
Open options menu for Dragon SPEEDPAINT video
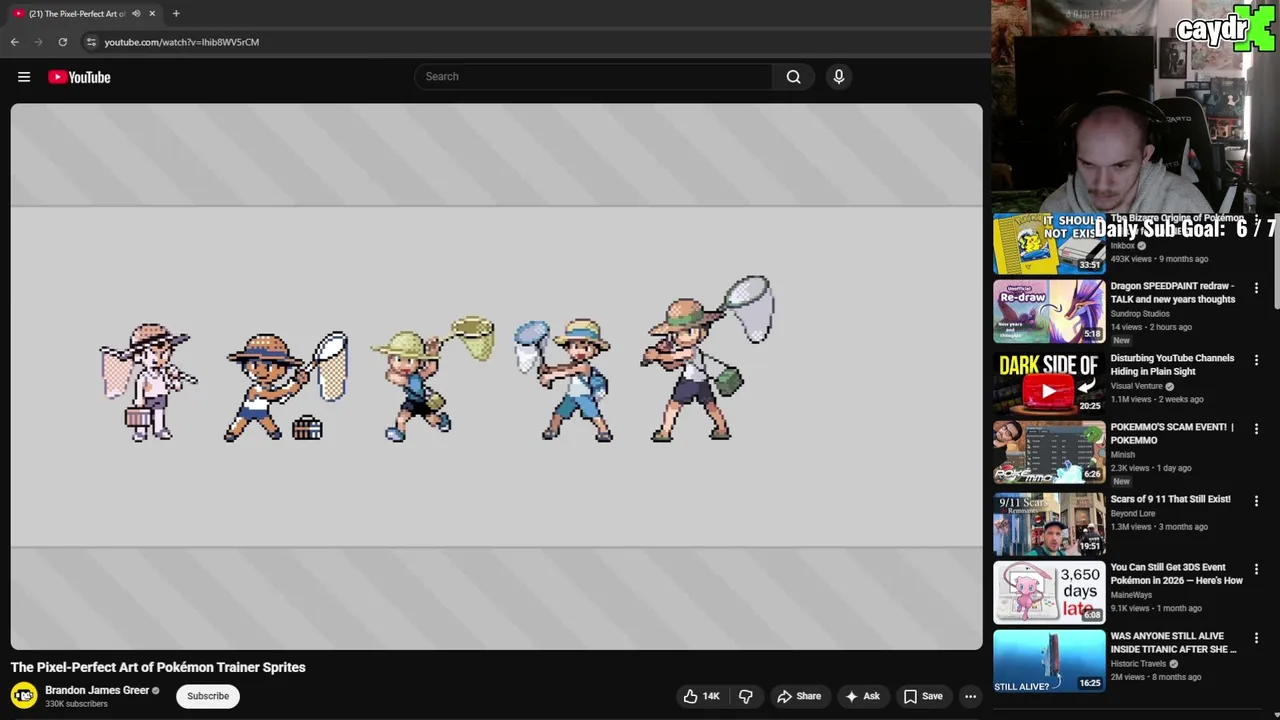pyautogui.click(x=1257, y=288)
